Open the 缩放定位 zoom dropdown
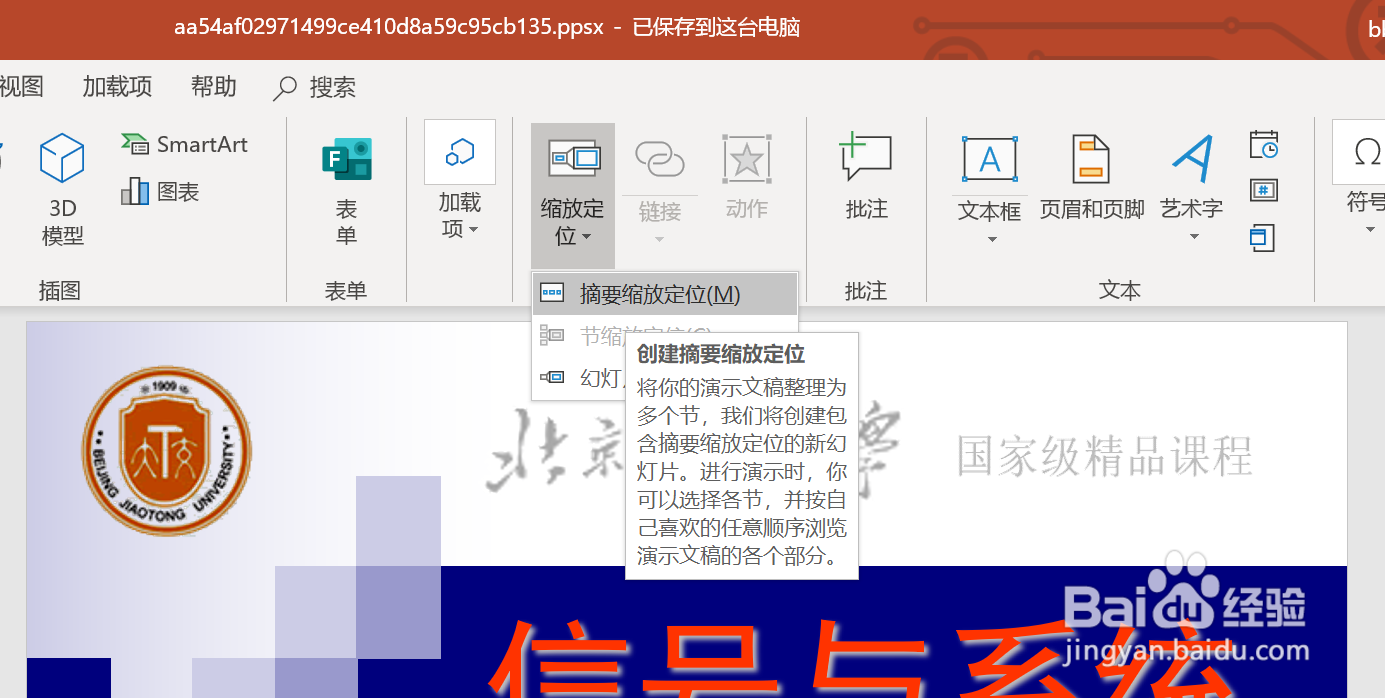 (573, 195)
